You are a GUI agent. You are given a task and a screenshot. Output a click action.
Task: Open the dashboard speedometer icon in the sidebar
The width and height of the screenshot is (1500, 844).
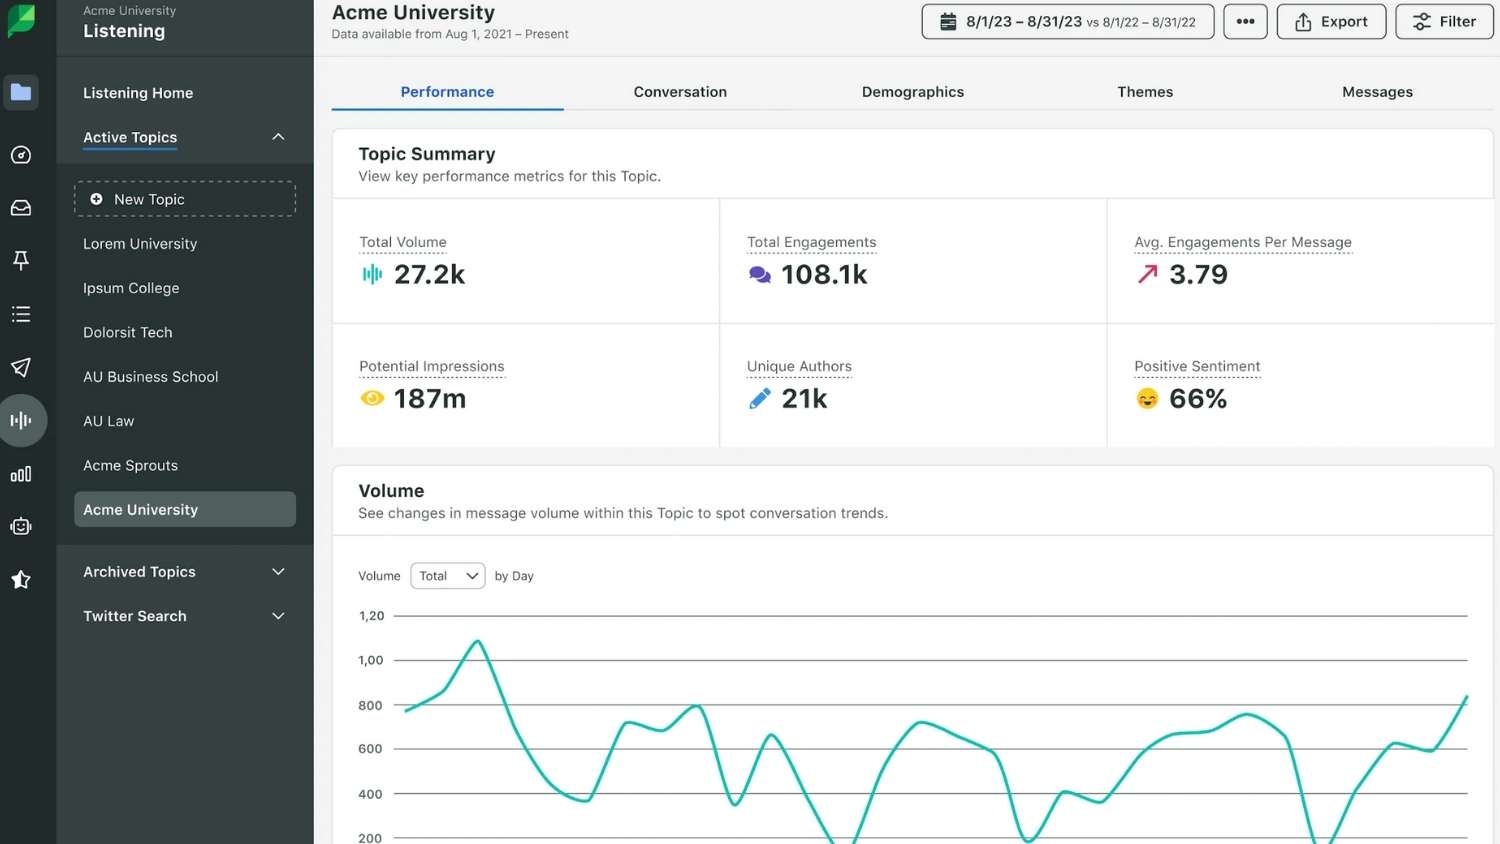pyautogui.click(x=20, y=154)
